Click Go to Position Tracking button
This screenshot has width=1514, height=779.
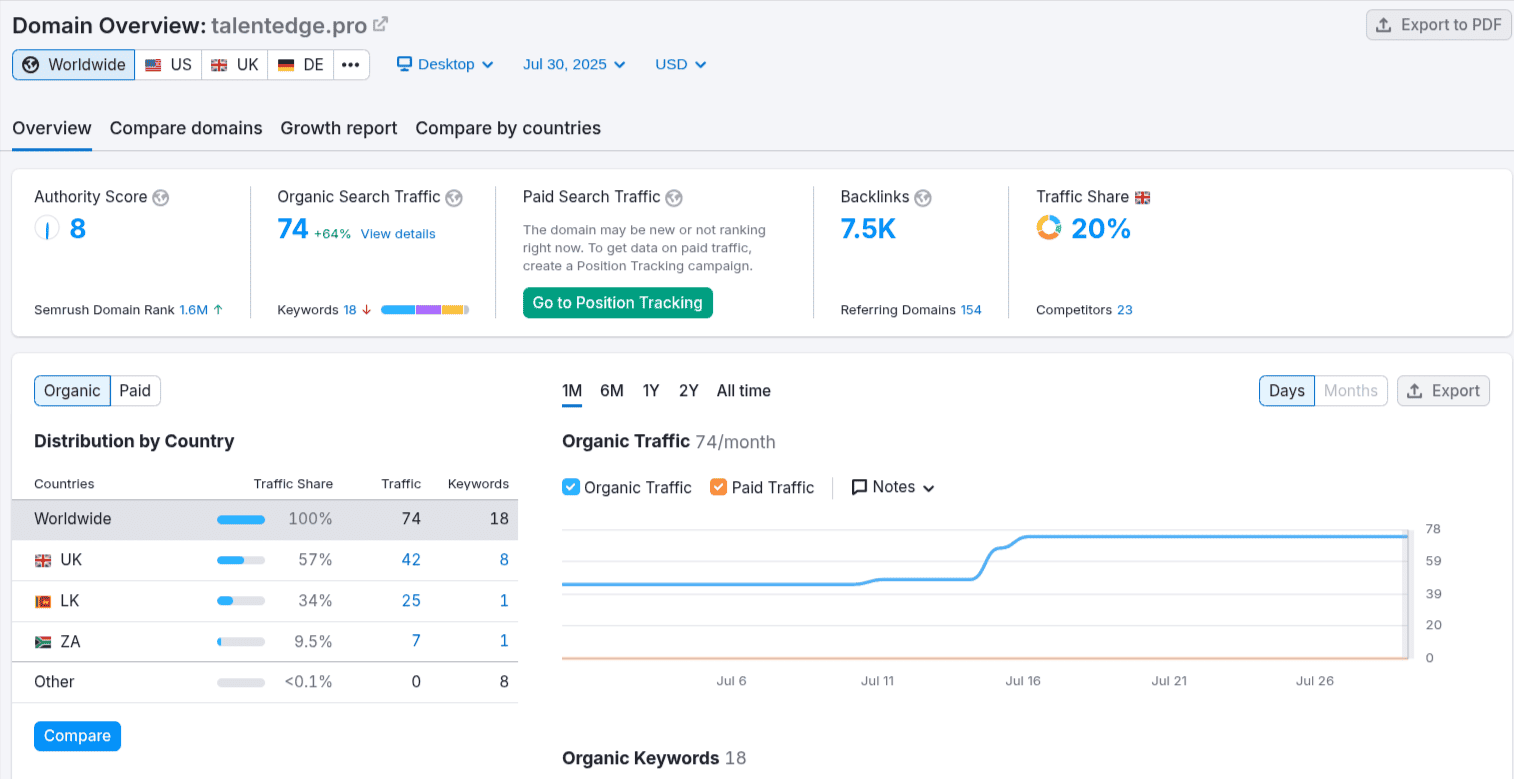pyautogui.click(x=618, y=303)
